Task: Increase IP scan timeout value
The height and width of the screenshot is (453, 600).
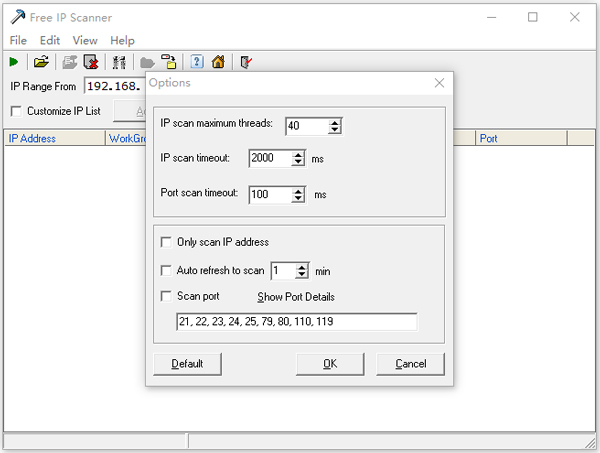Action: pyautogui.click(x=298, y=155)
